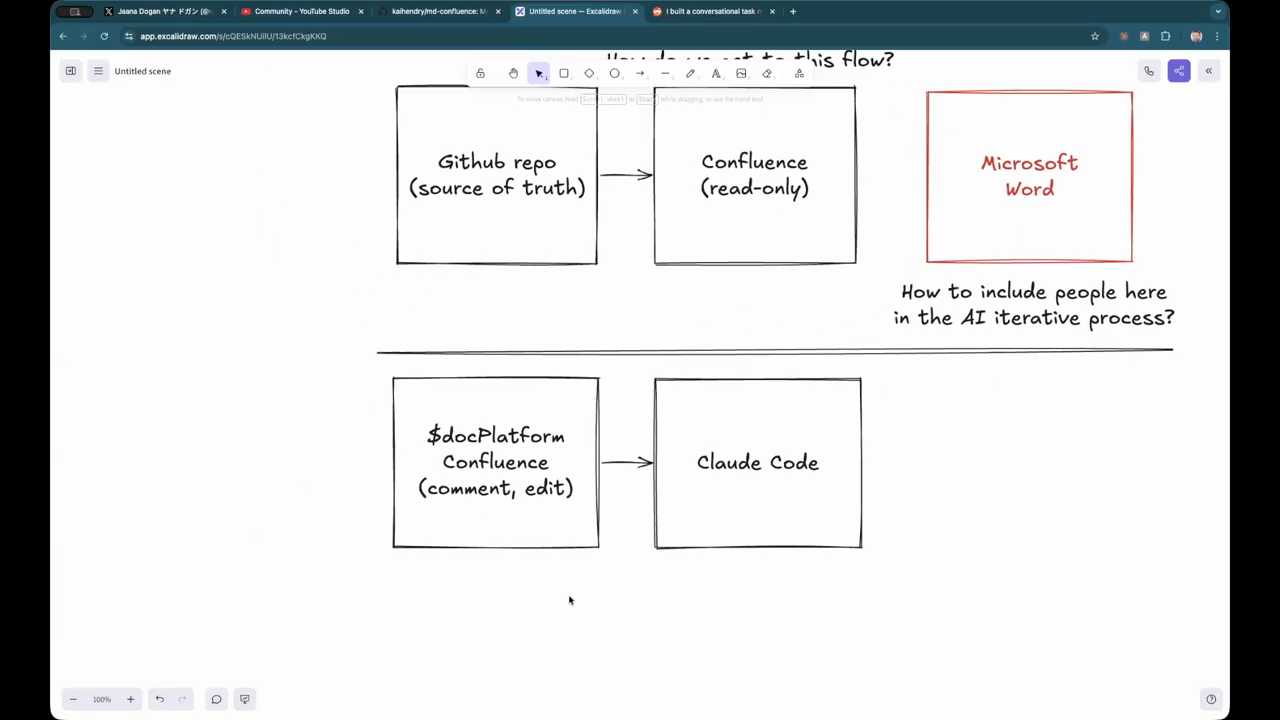Switch to the Eraser tool
This screenshot has width=1280, height=720.
coord(767,73)
